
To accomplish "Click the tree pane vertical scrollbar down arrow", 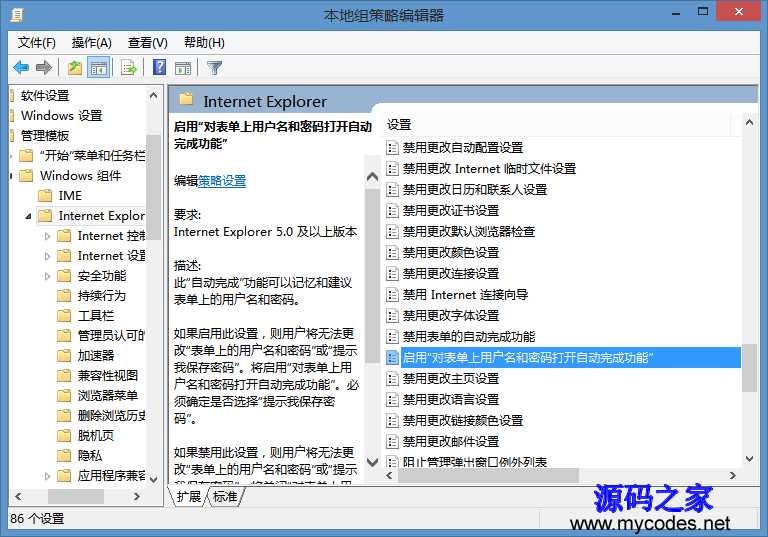I will point(153,479).
